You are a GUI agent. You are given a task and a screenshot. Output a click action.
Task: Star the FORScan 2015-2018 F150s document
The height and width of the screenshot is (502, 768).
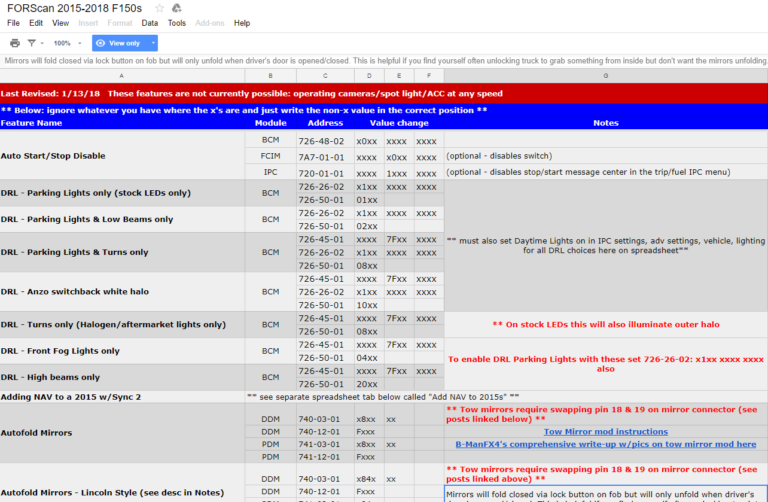pos(159,8)
